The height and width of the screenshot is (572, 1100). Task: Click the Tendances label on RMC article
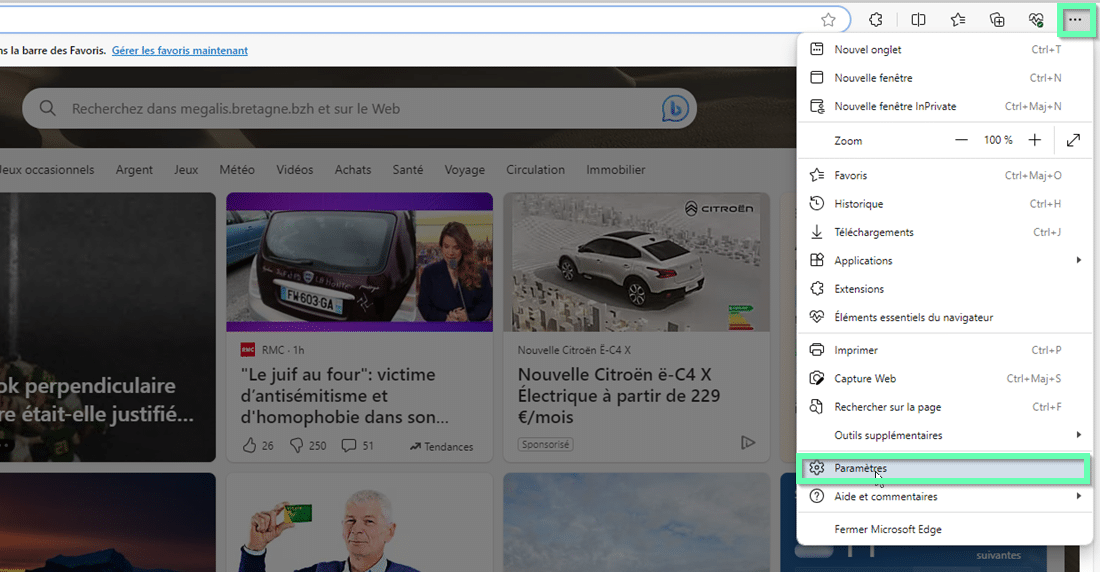coord(442,446)
